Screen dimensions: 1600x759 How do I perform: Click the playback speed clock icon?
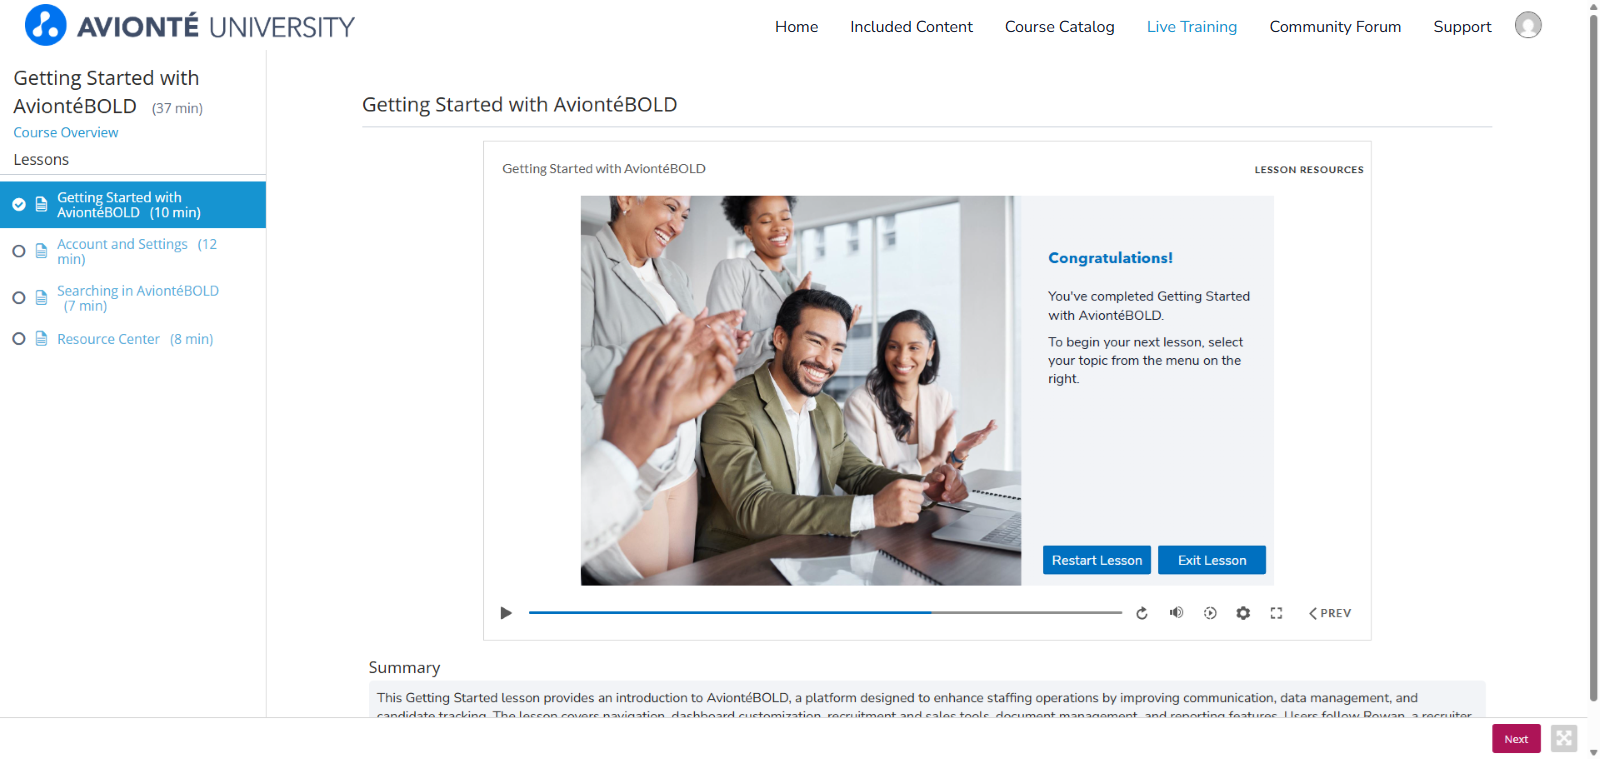(1210, 613)
